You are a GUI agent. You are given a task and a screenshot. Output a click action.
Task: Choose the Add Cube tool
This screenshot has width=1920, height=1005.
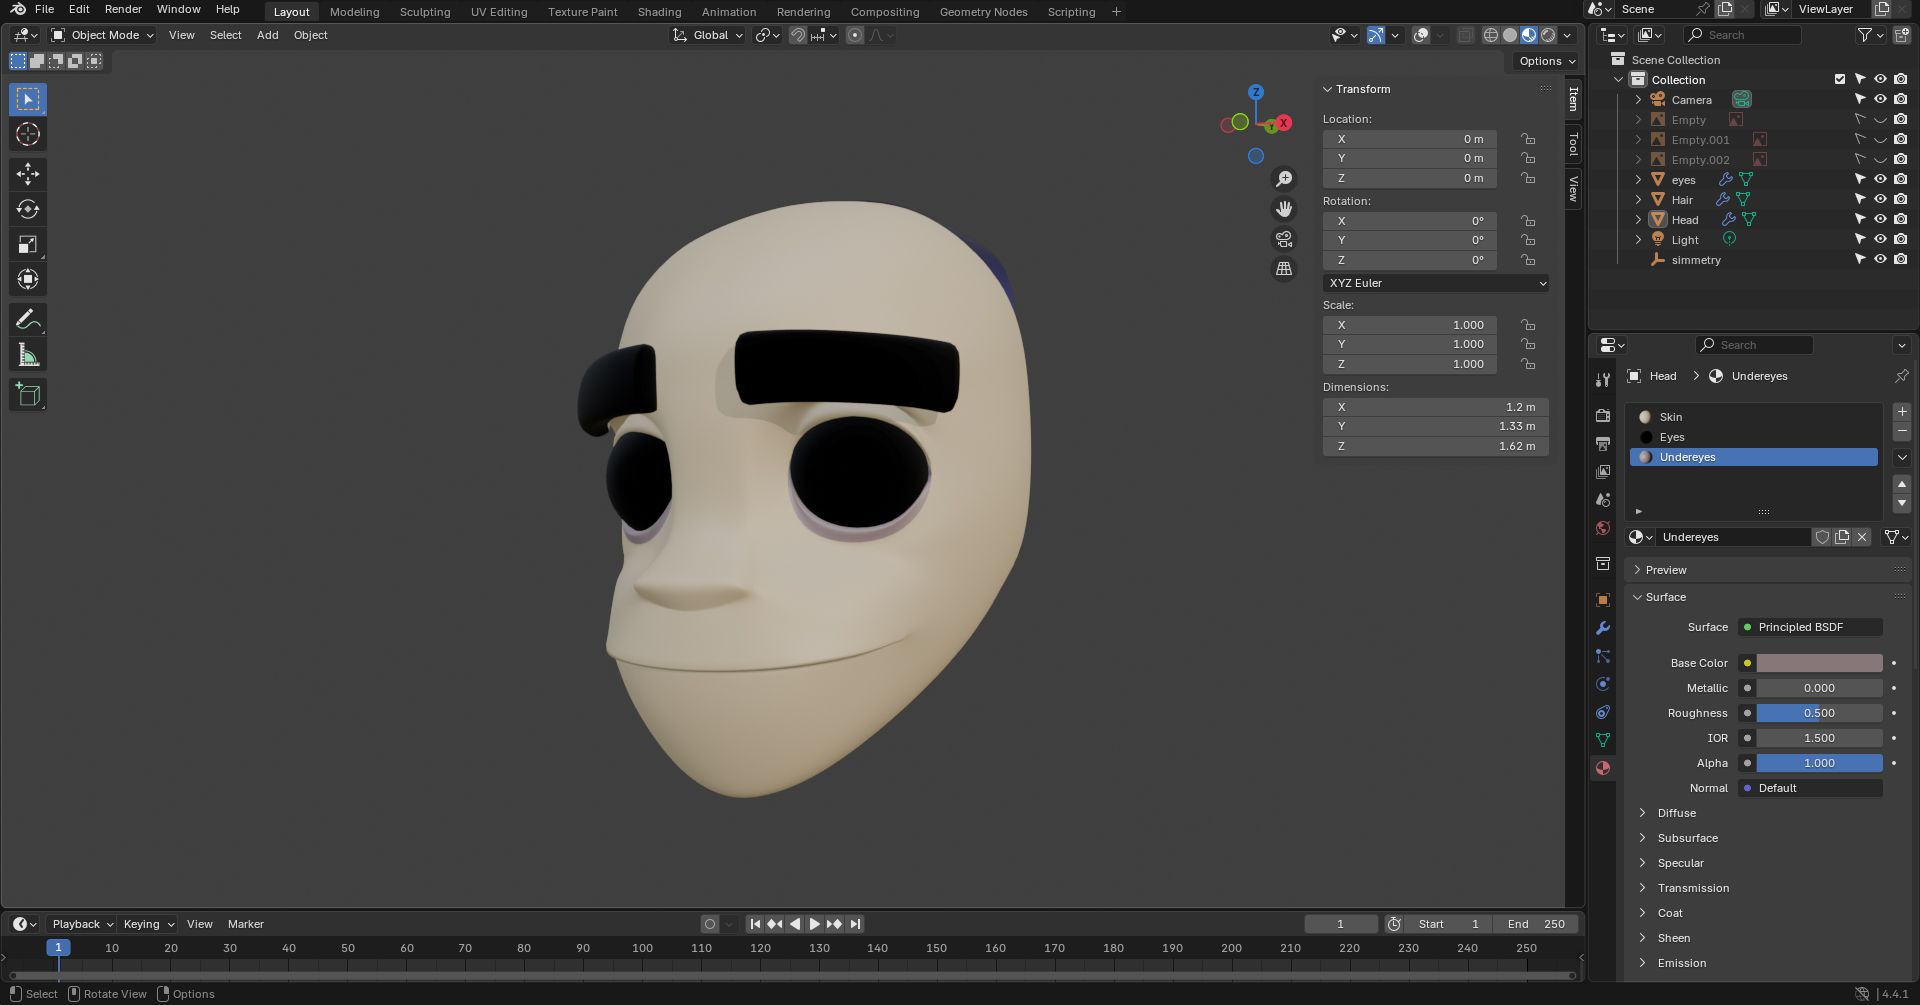pyautogui.click(x=28, y=395)
